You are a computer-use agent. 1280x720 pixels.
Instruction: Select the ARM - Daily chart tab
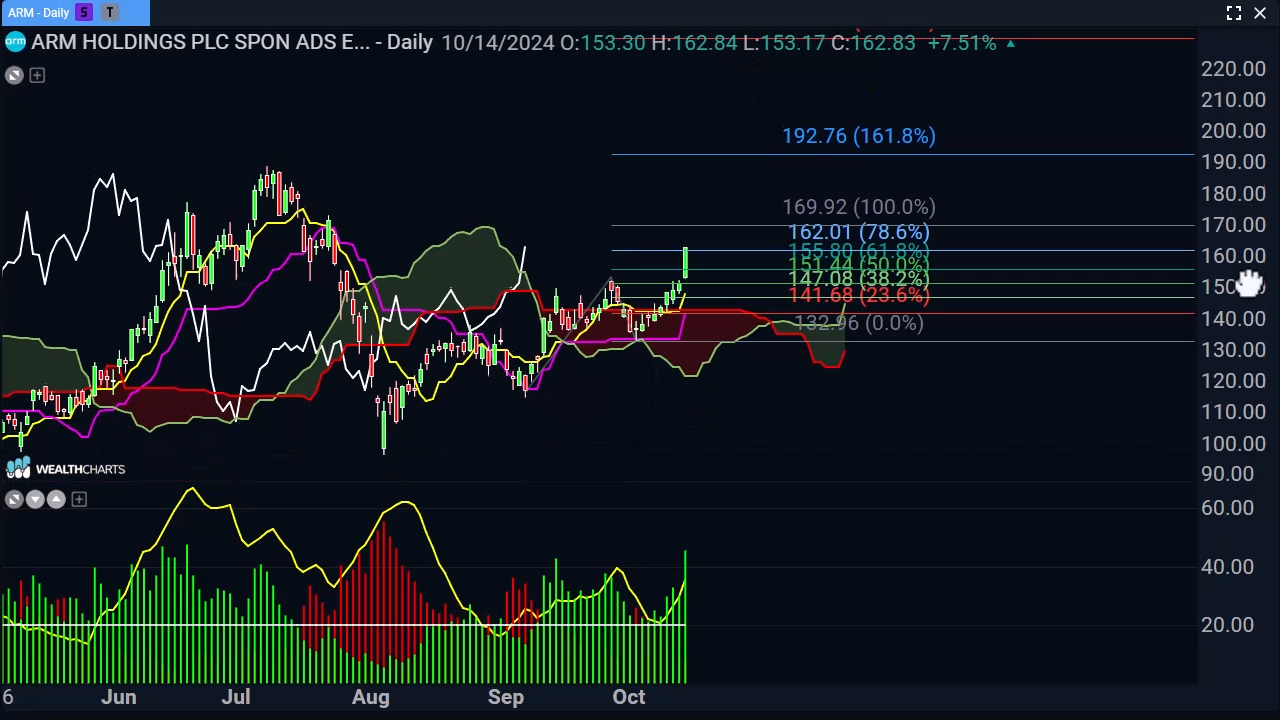tap(75, 12)
